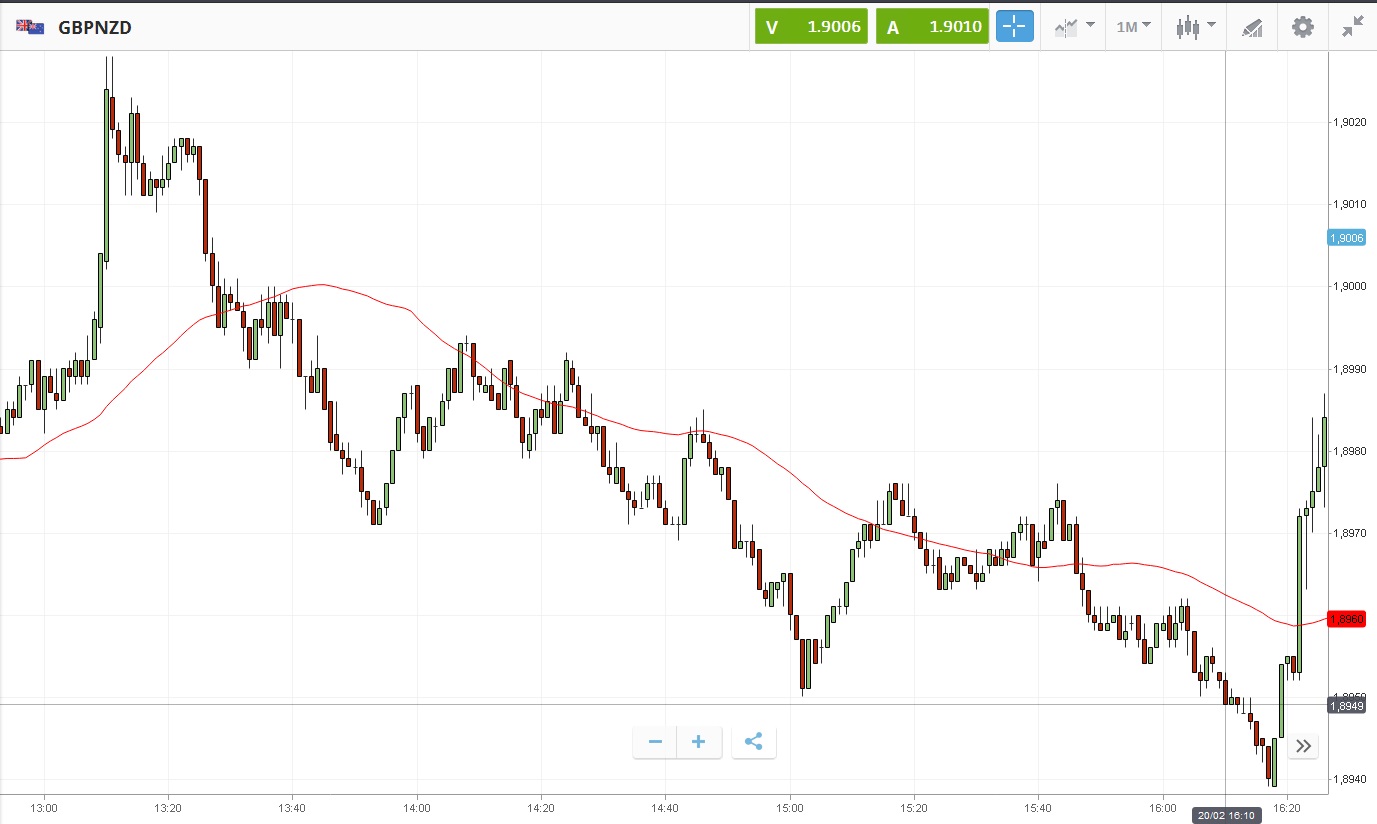Click the 15:40 time axis label
The width and height of the screenshot is (1377, 824).
[x=1038, y=808]
